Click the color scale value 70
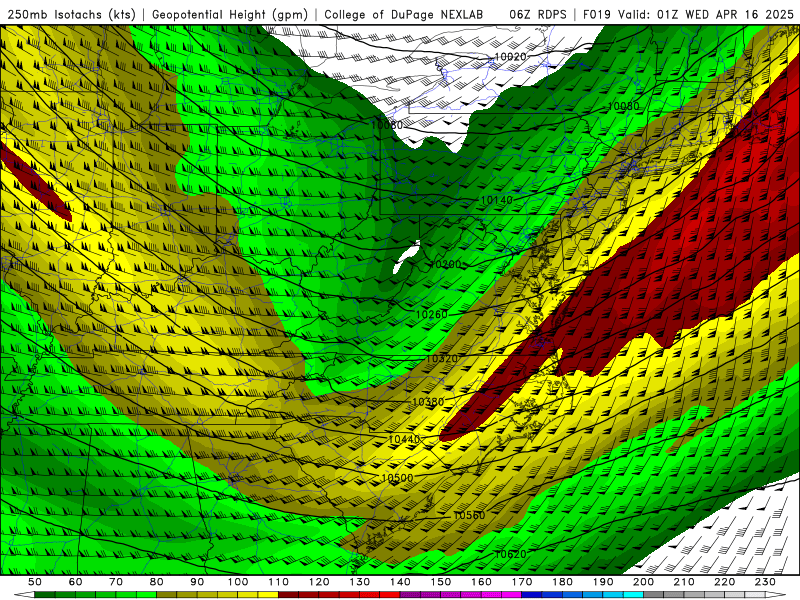This screenshot has height=600, width=800. click(x=116, y=582)
